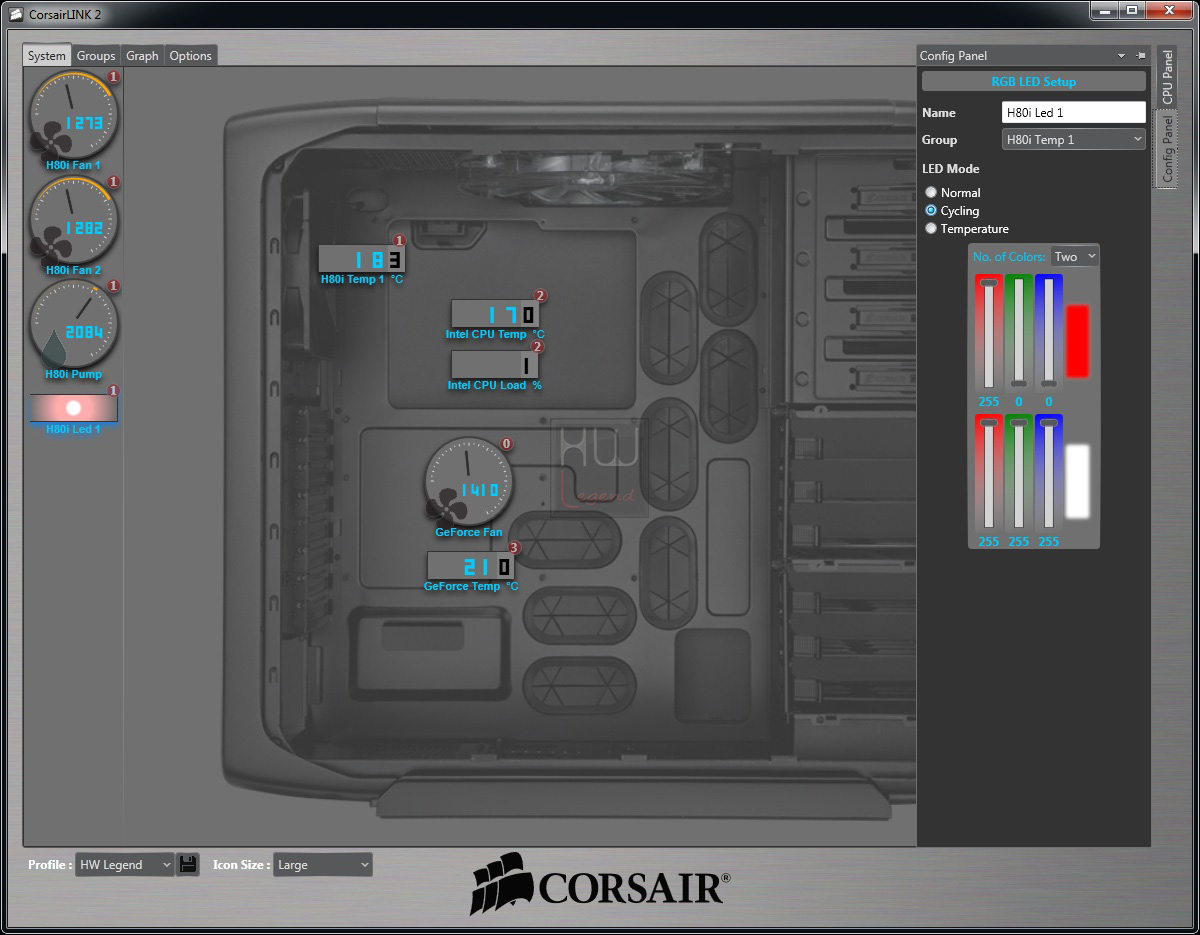Click the Icon Size : label
1200x935 pixels.
[x=242, y=865]
